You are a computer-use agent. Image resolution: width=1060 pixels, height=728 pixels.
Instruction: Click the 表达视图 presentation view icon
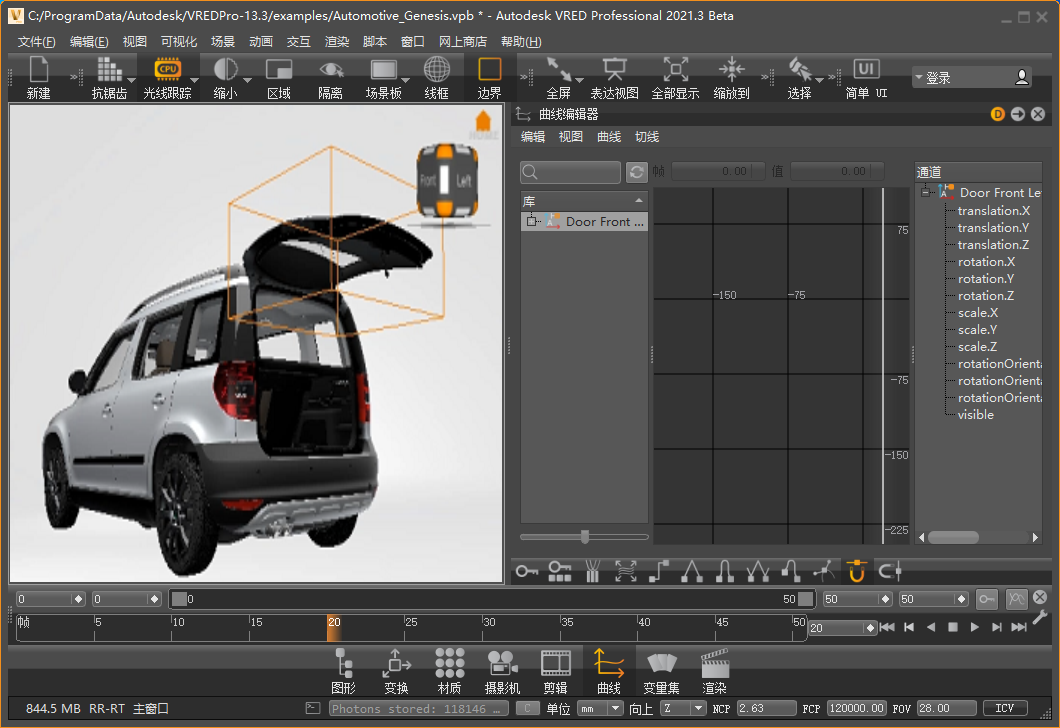tap(614, 70)
